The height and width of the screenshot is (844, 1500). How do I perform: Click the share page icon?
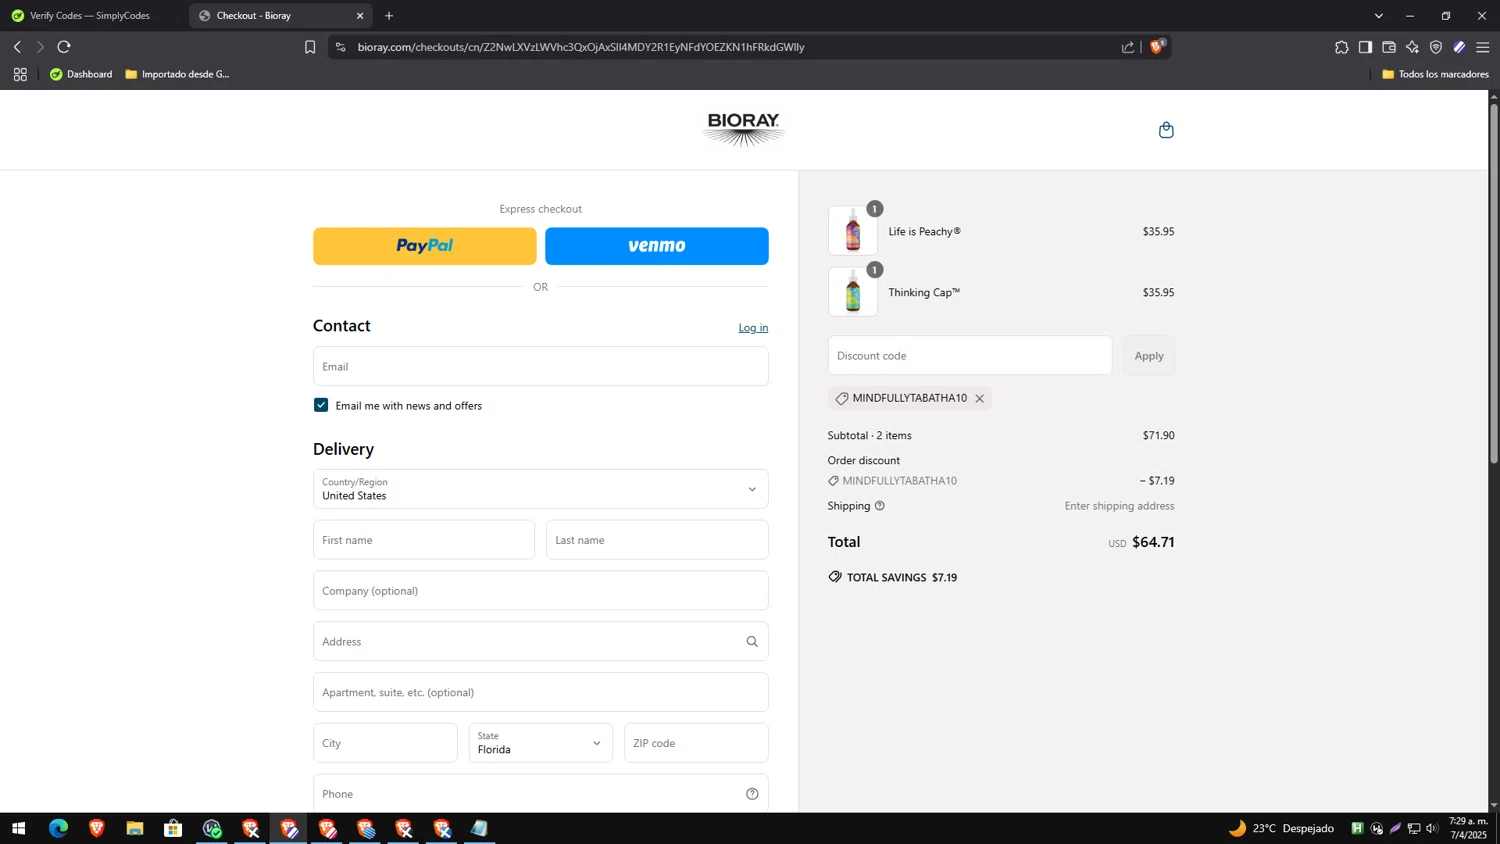(x=1128, y=47)
